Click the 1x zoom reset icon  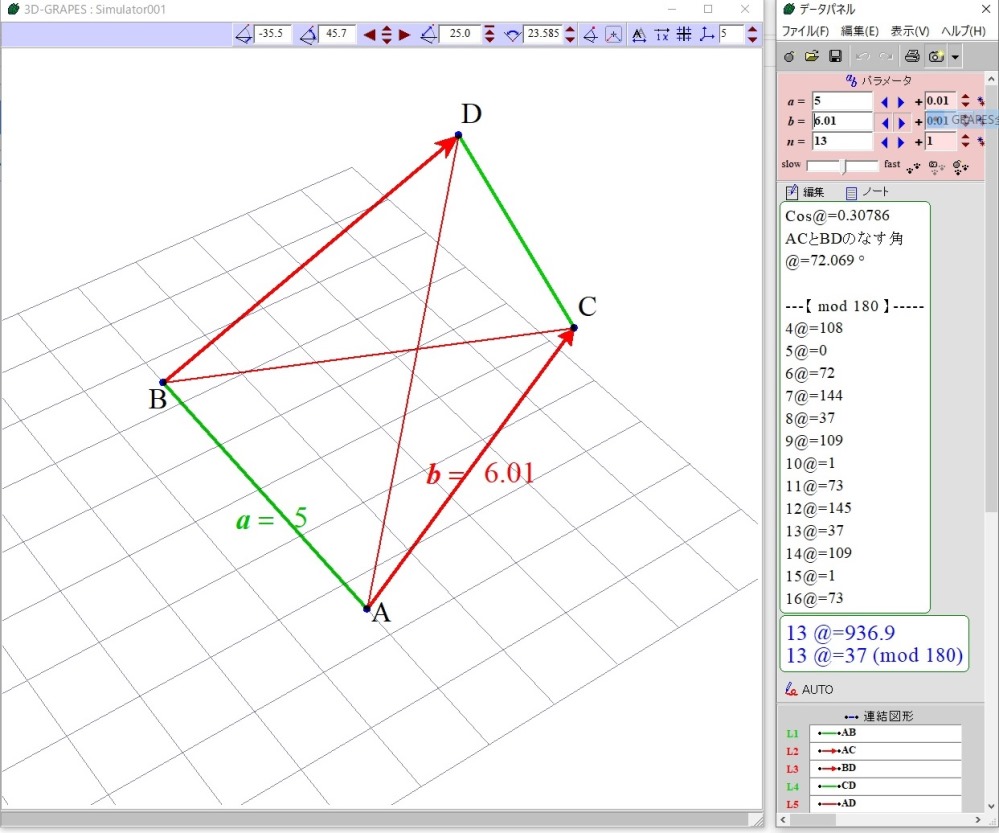pos(661,35)
